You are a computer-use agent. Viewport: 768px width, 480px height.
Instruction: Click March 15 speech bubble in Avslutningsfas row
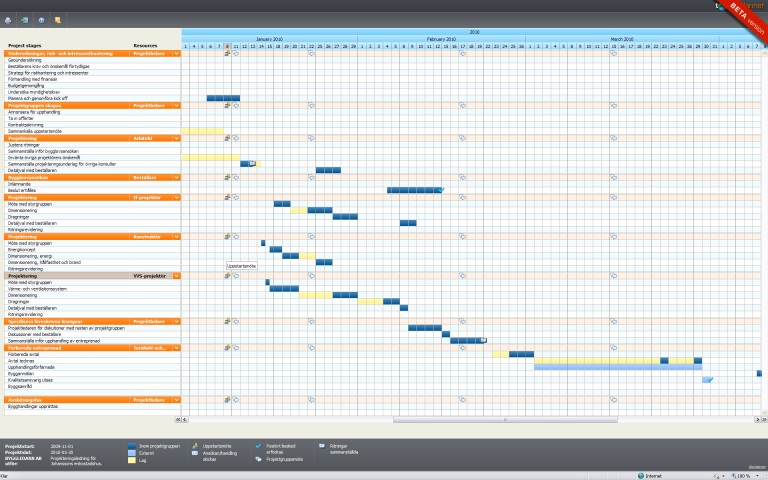coord(613,400)
